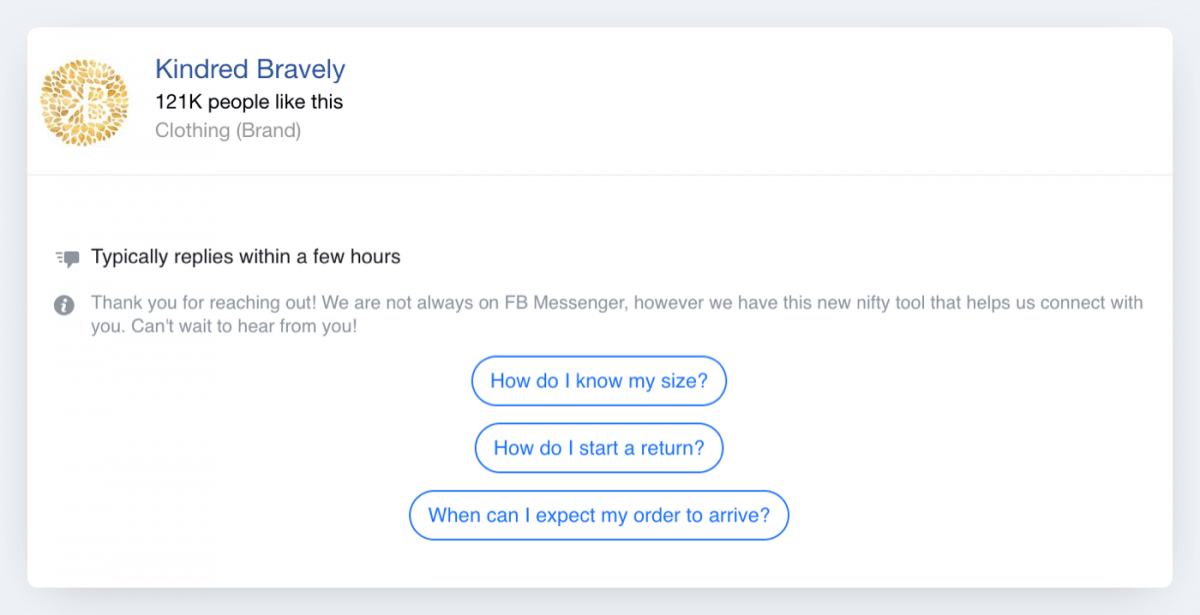1200x615 pixels.
Task: Click the divider line below the page header
Action: 600,175
